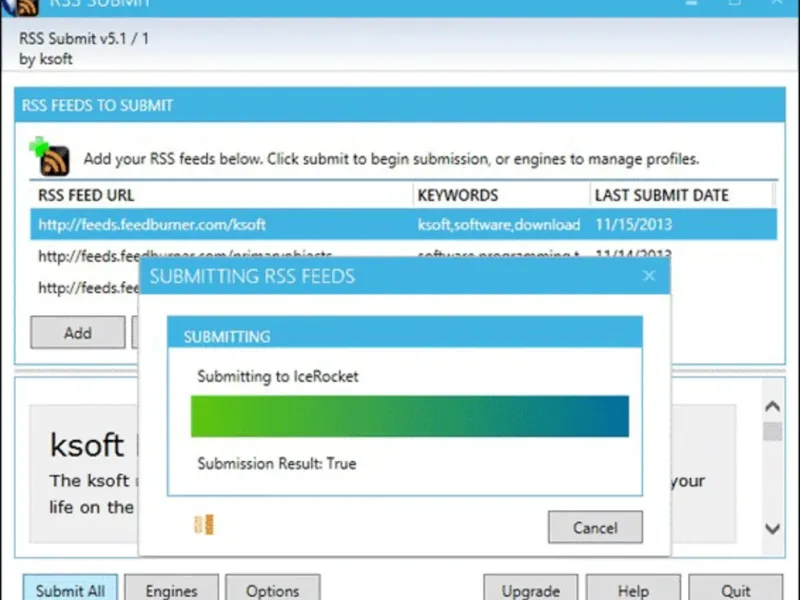Click the add RSS feed icon
Viewport: 800px width, 600px height.
50,157
